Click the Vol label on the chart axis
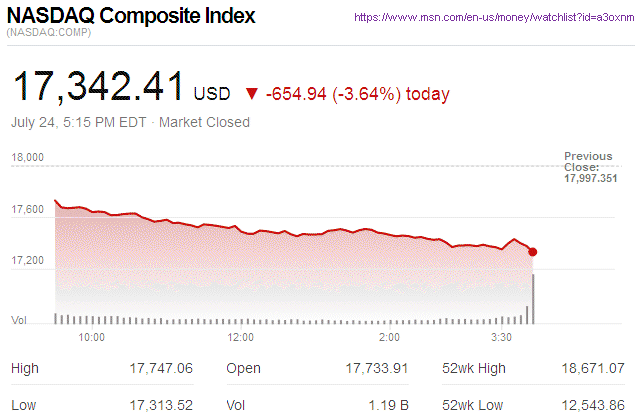 click(x=18, y=320)
